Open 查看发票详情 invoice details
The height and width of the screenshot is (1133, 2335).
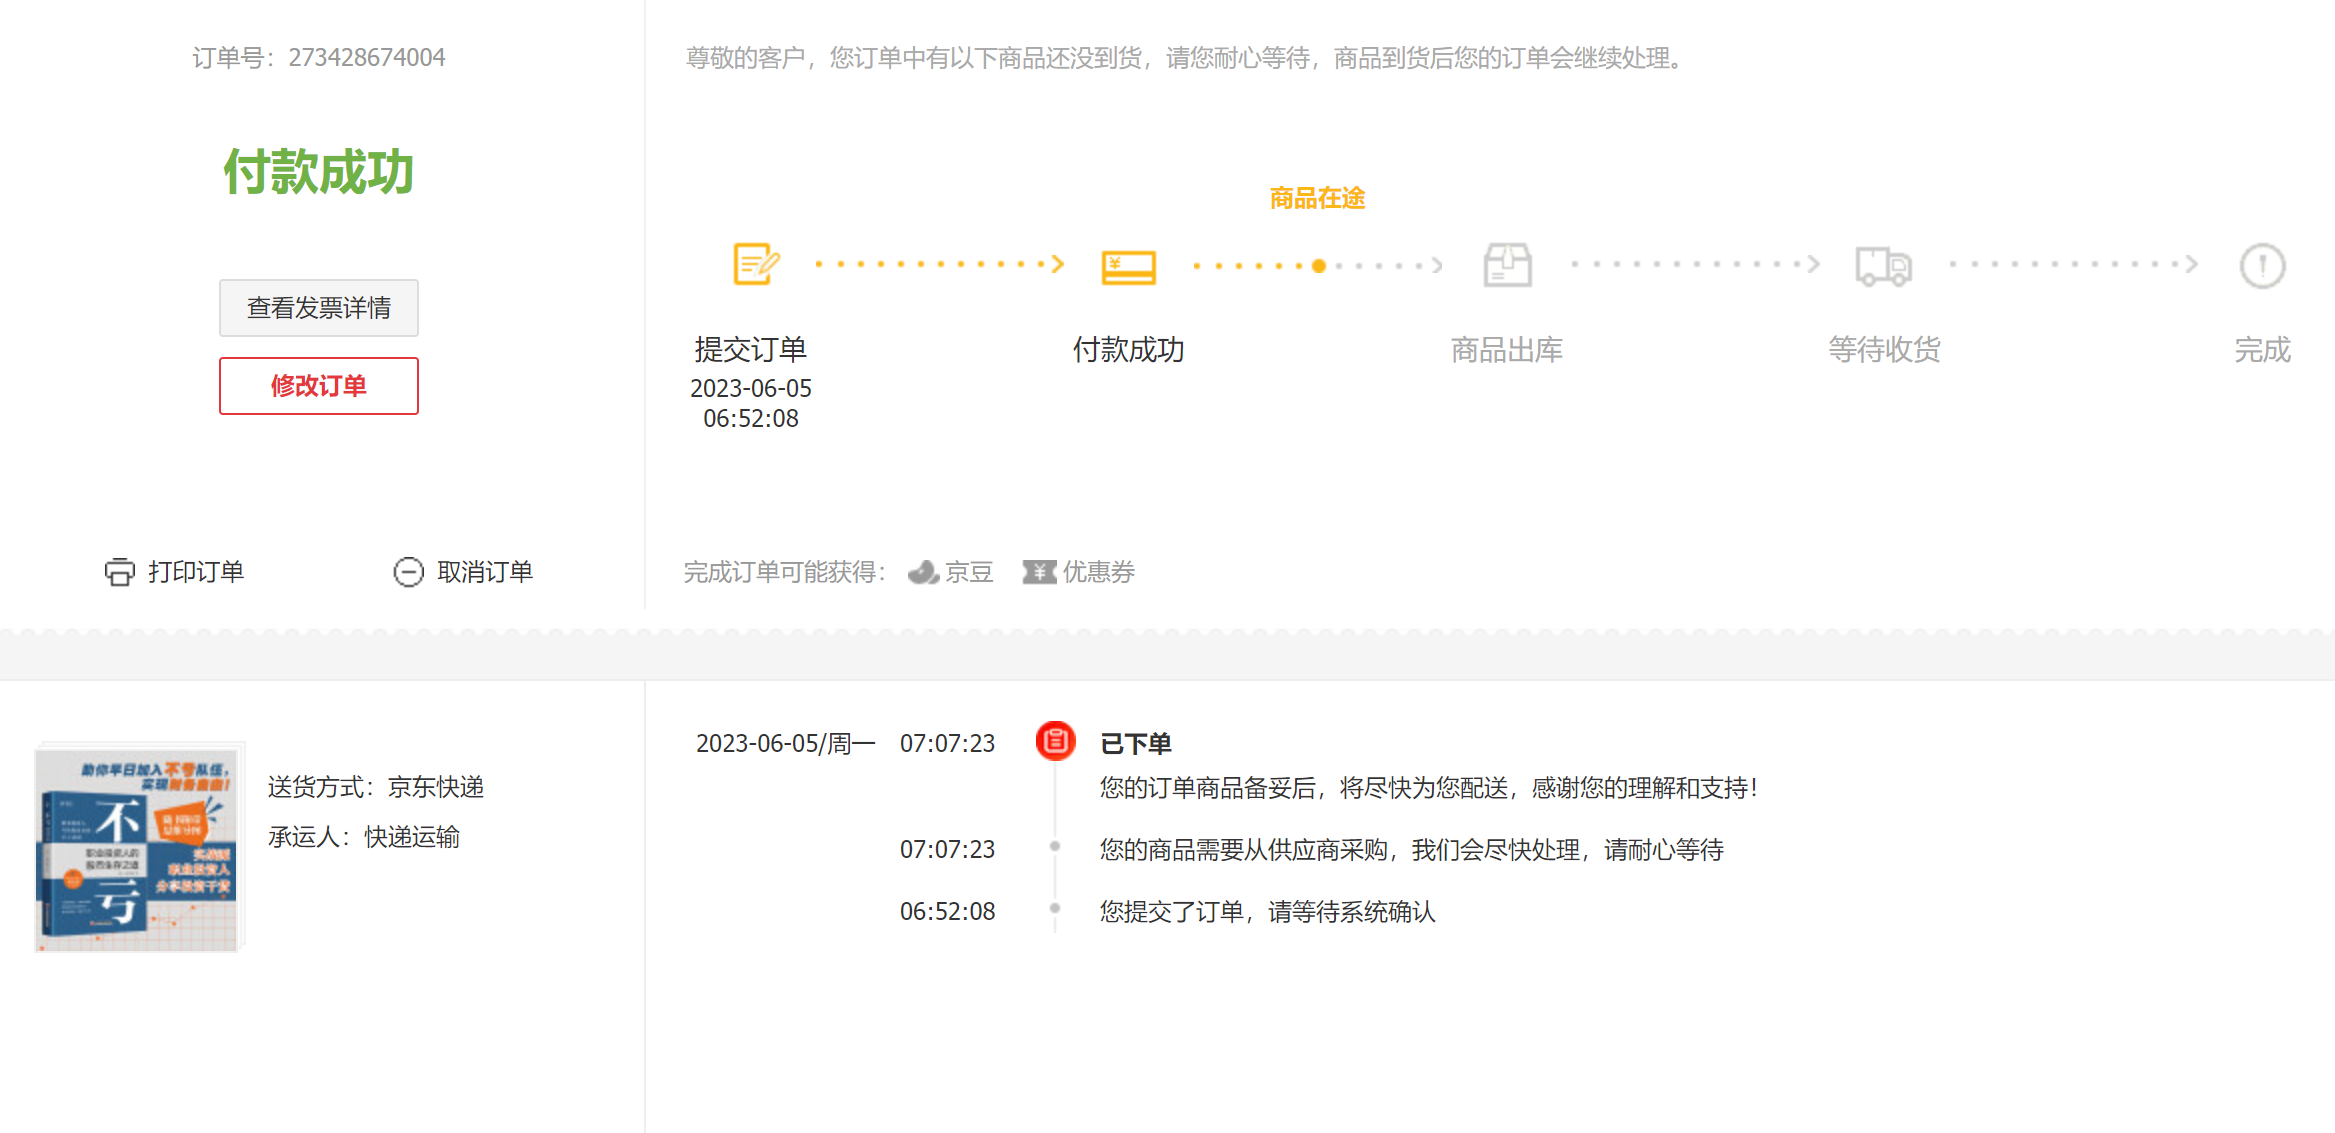[319, 308]
